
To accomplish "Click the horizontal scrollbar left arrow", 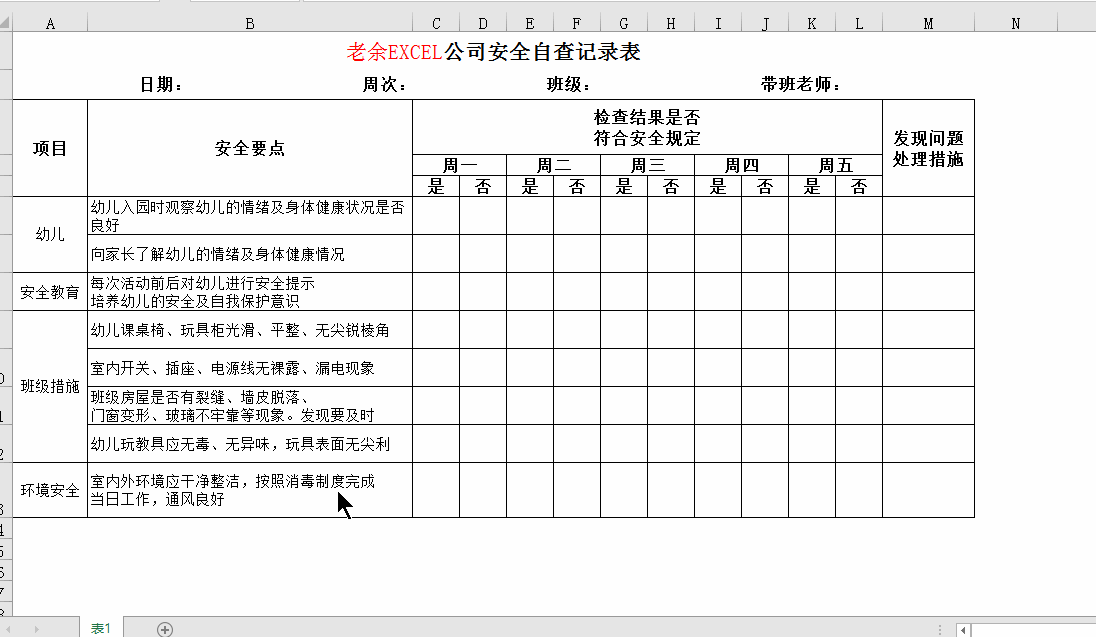I will tap(963, 630).
